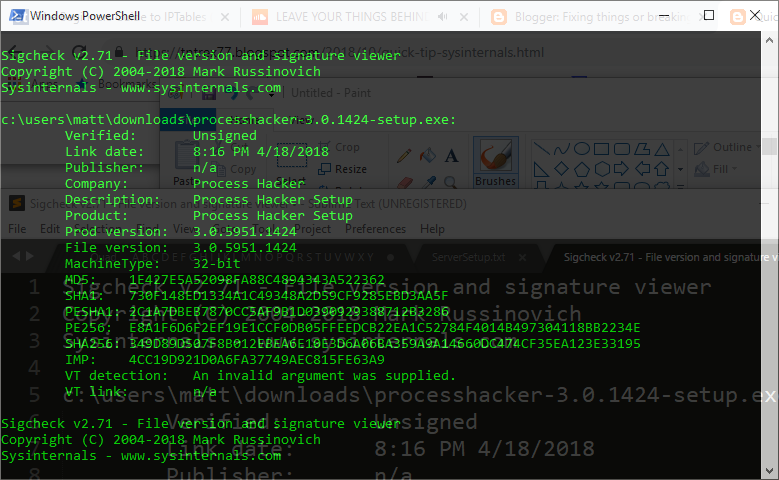The width and height of the screenshot is (779, 480).
Task: Select the Eraser tool in Paint
Action: tap(405, 183)
